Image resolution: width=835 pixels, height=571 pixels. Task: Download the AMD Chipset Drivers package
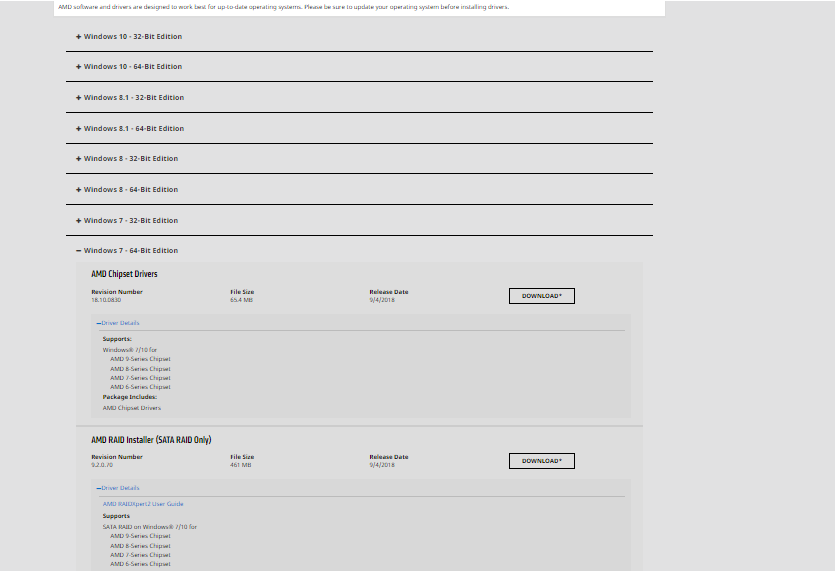click(x=542, y=296)
